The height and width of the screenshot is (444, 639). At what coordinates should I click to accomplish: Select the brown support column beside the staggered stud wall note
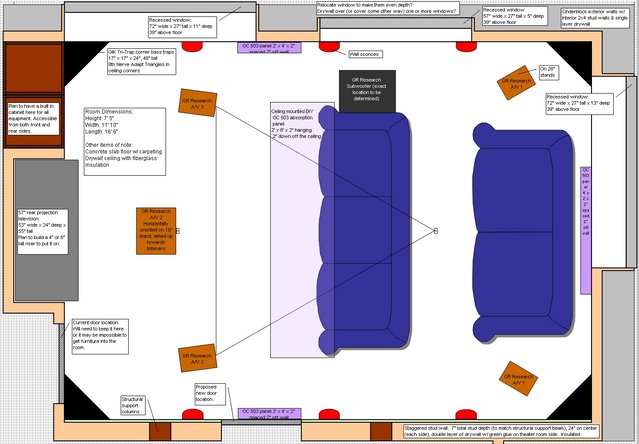[381, 432]
